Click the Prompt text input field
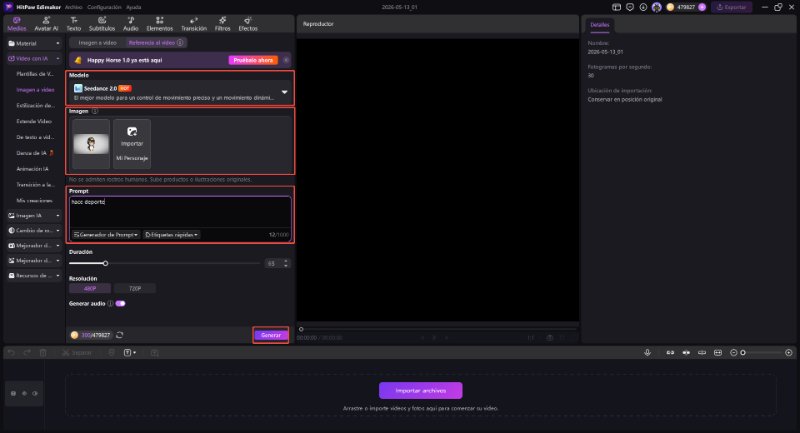800x433 pixels. click(180, 212)
